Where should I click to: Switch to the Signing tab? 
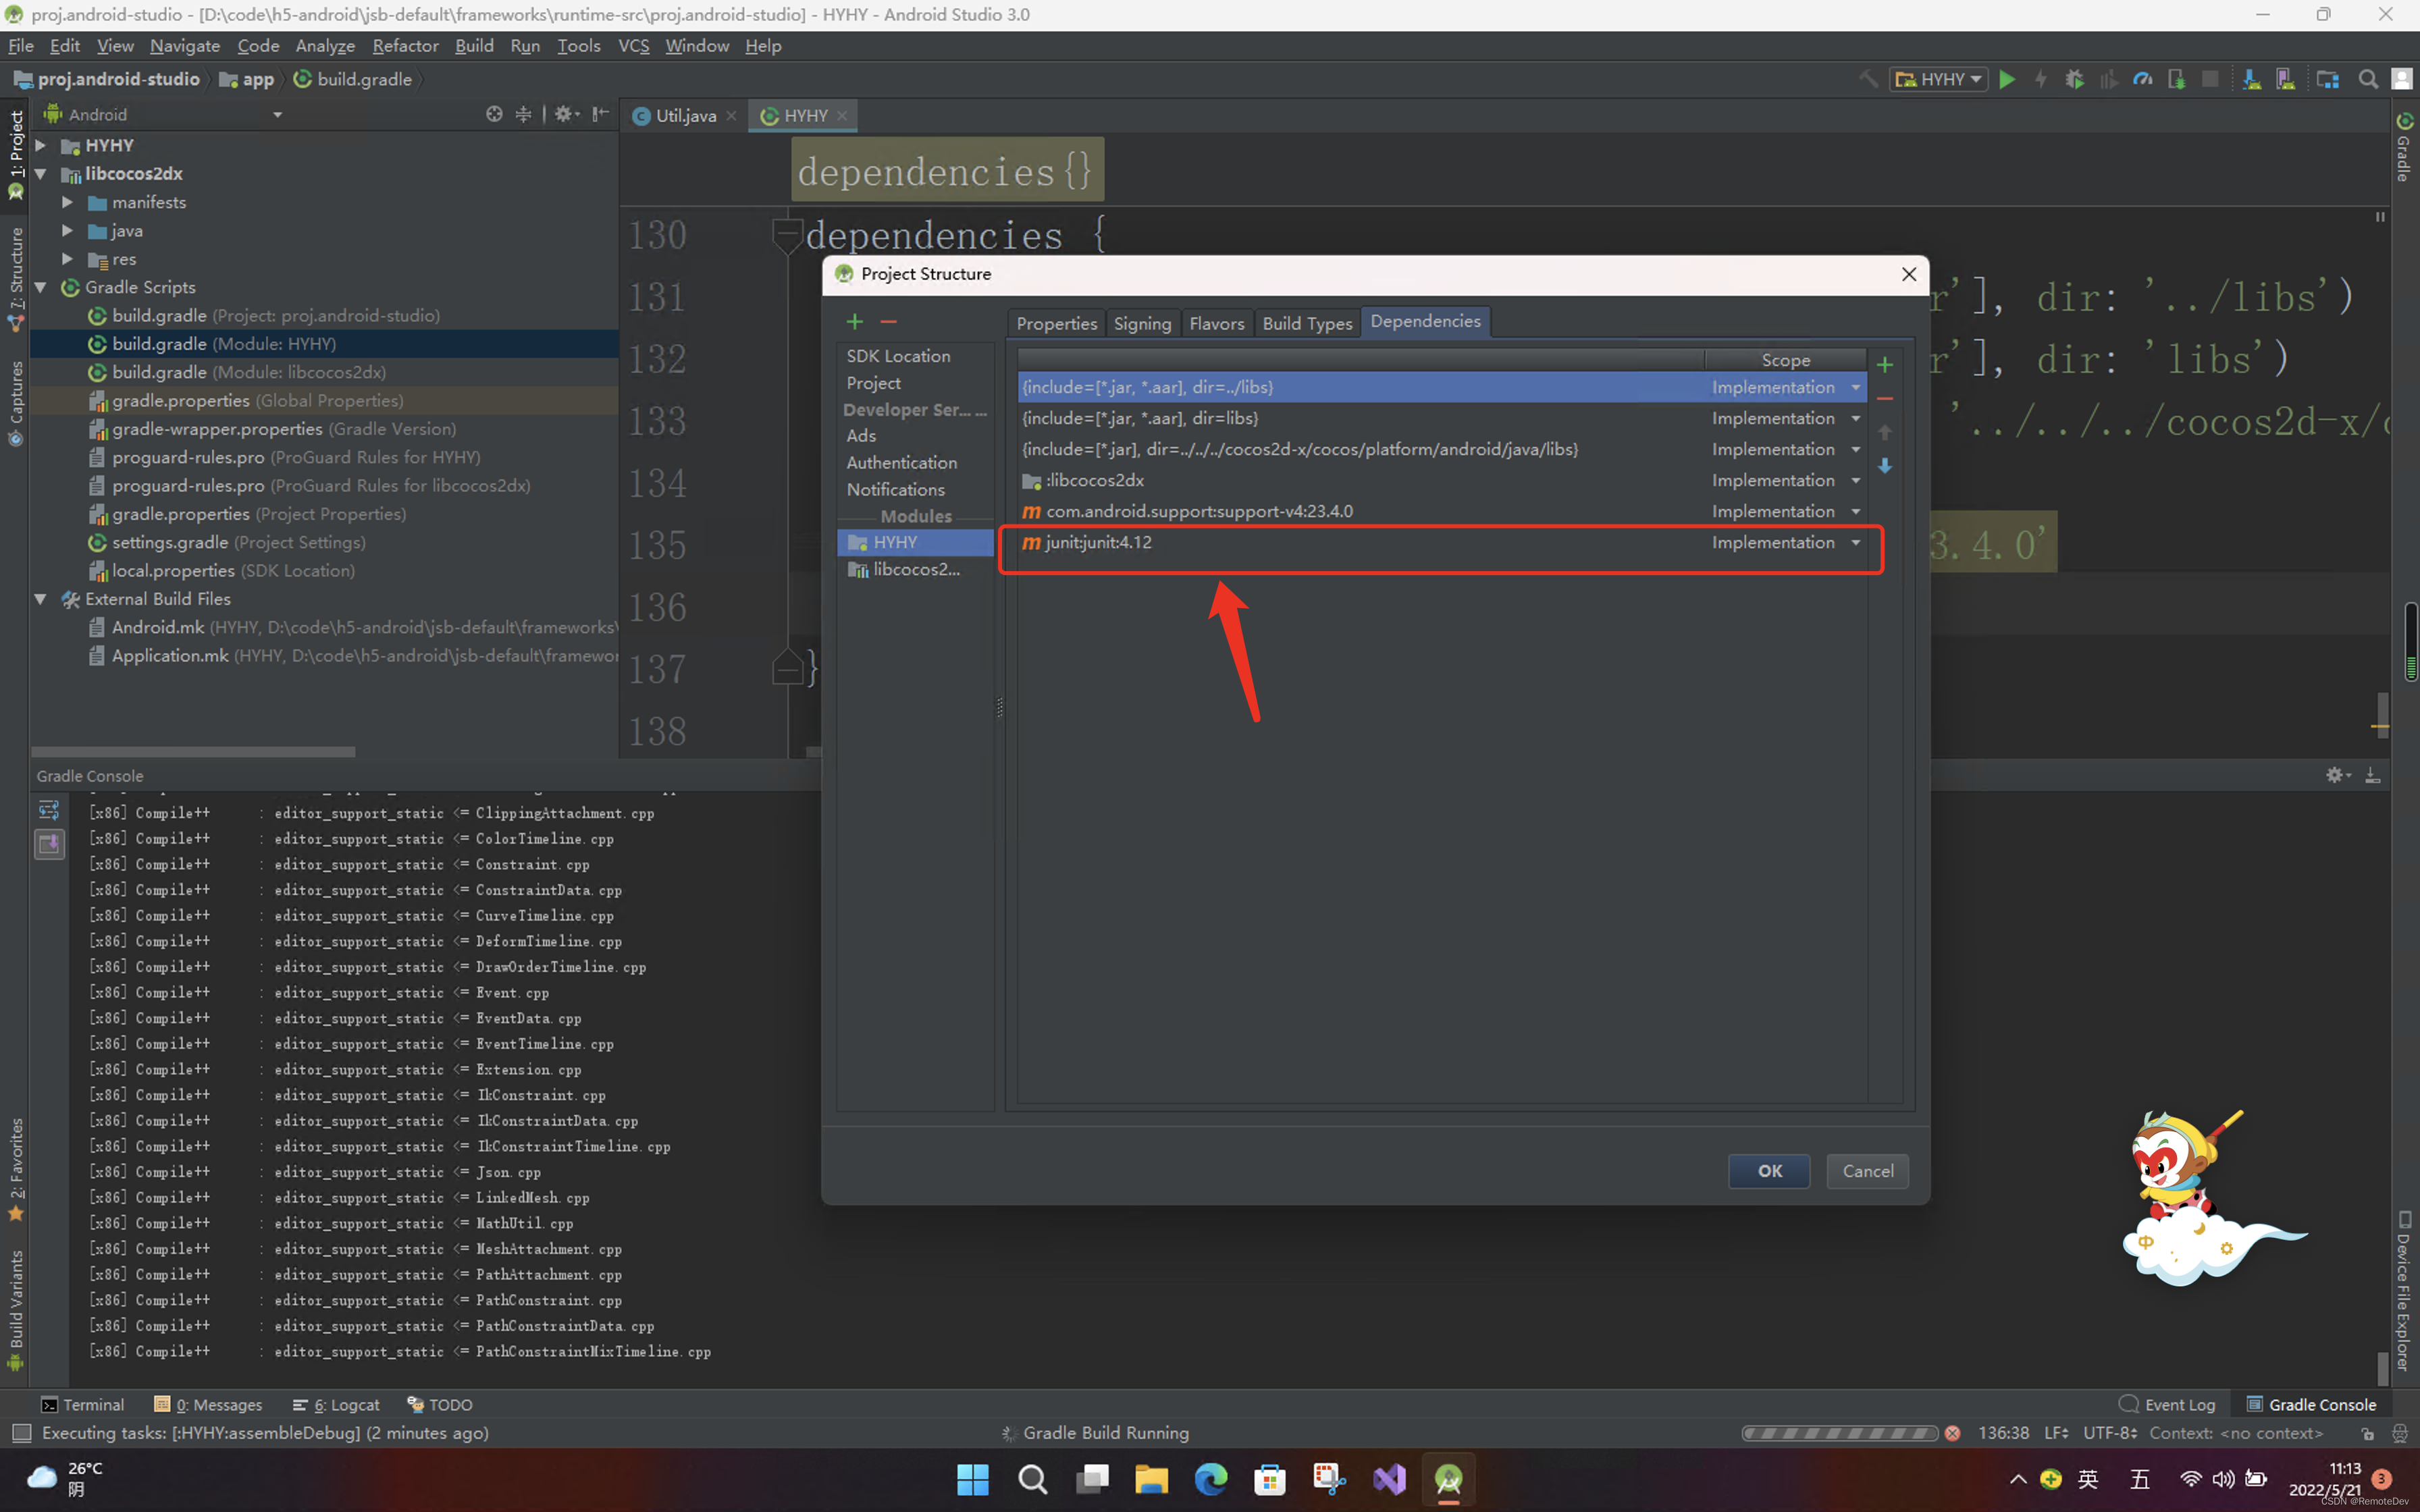tap(1142, 323)
